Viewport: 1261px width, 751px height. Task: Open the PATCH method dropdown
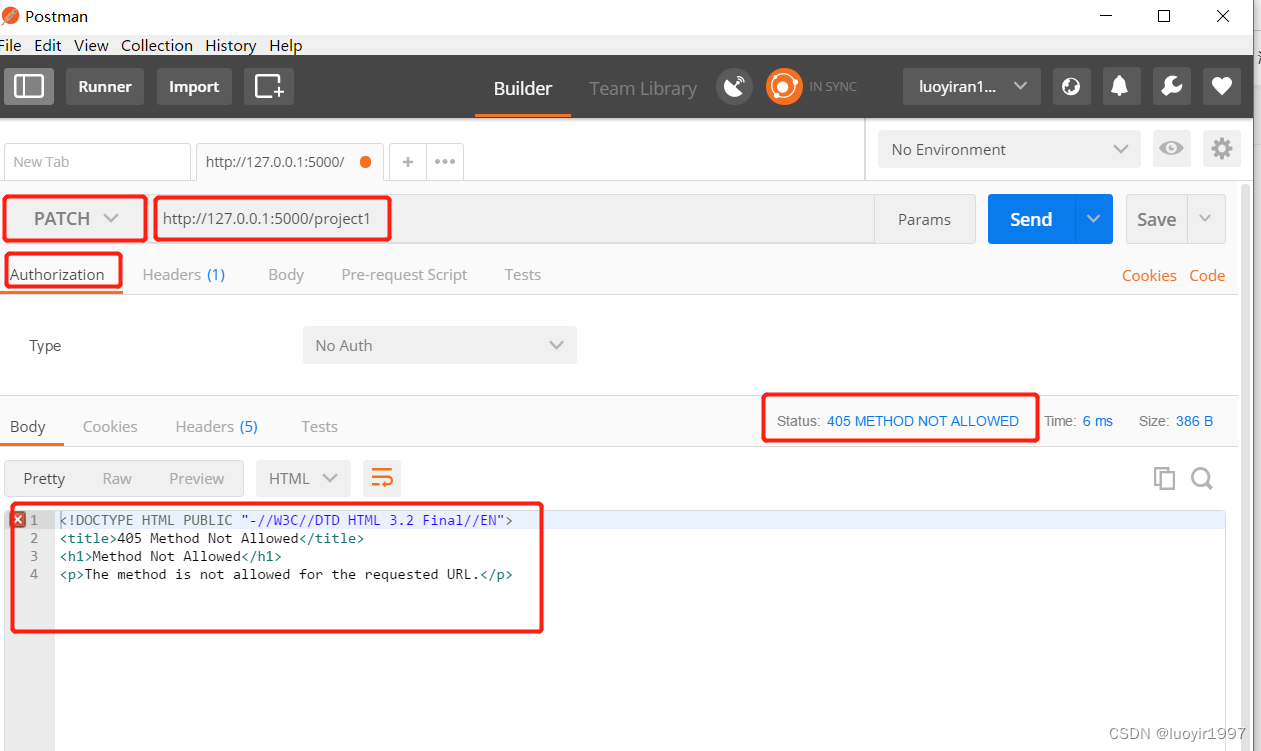point(76,219)
